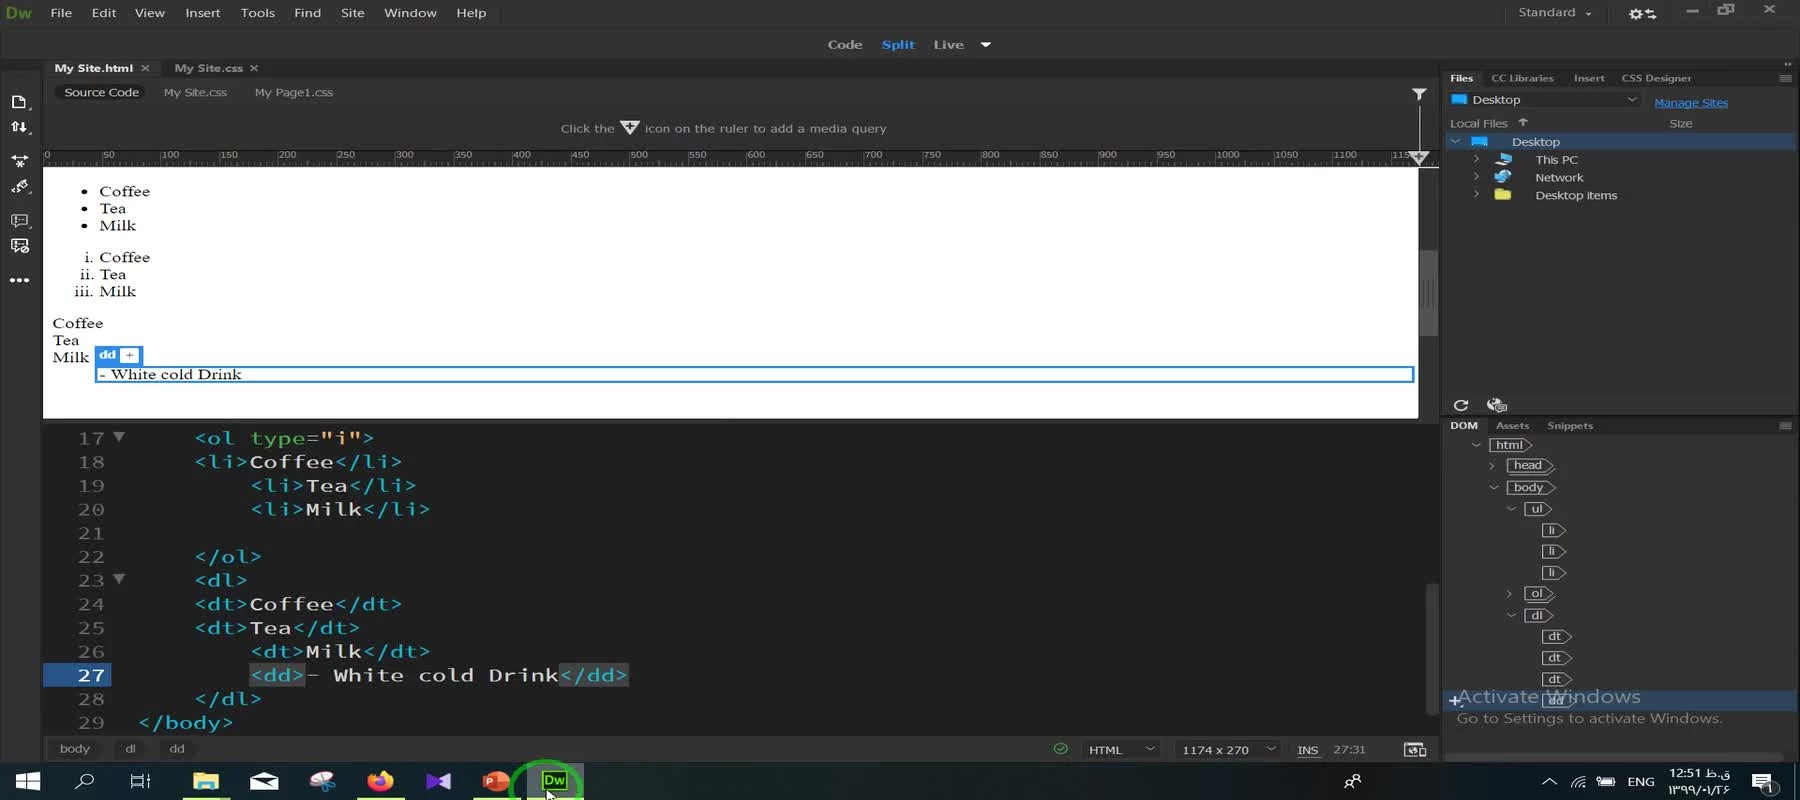Screen dimensions: 1800x800
Task: Switch to the Files panel tab
Action: 1461,78
